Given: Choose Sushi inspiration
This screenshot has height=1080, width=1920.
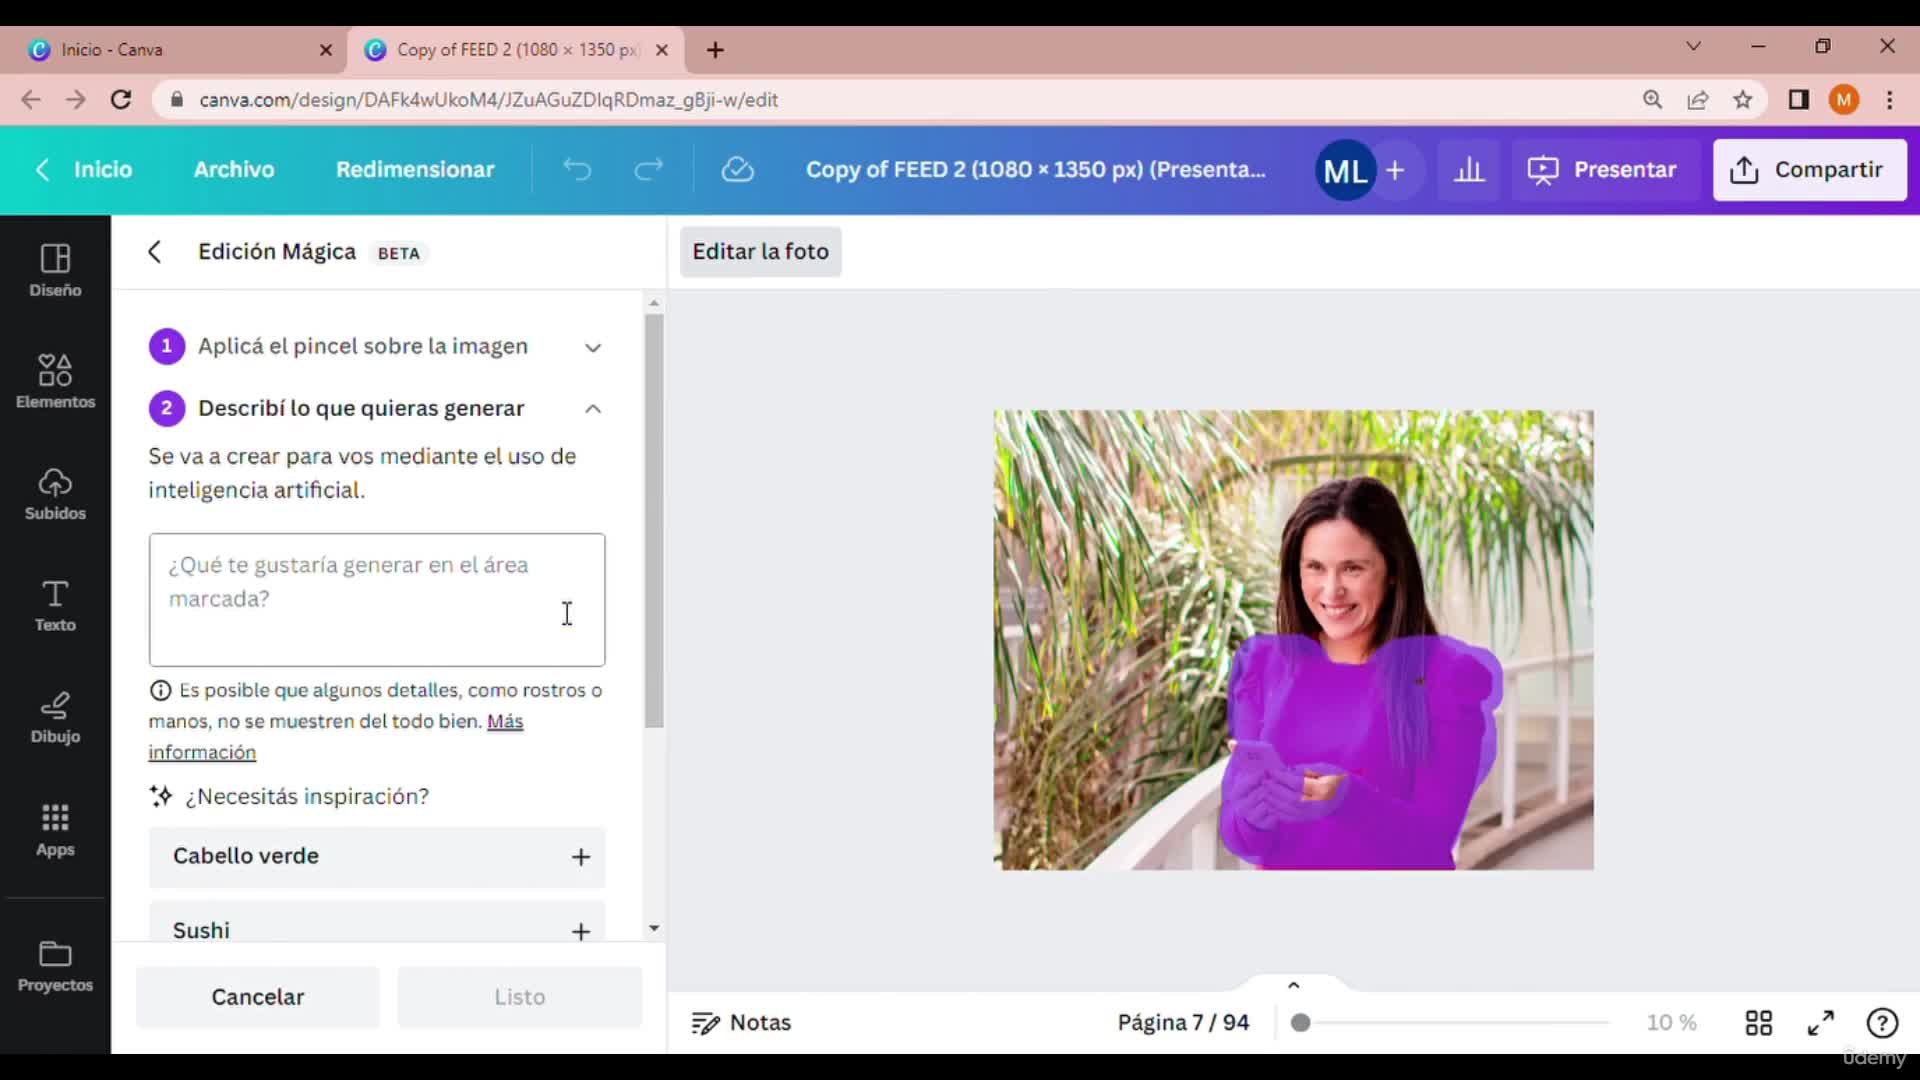Looking at the screenshot, I should click(x=377, y=922).
